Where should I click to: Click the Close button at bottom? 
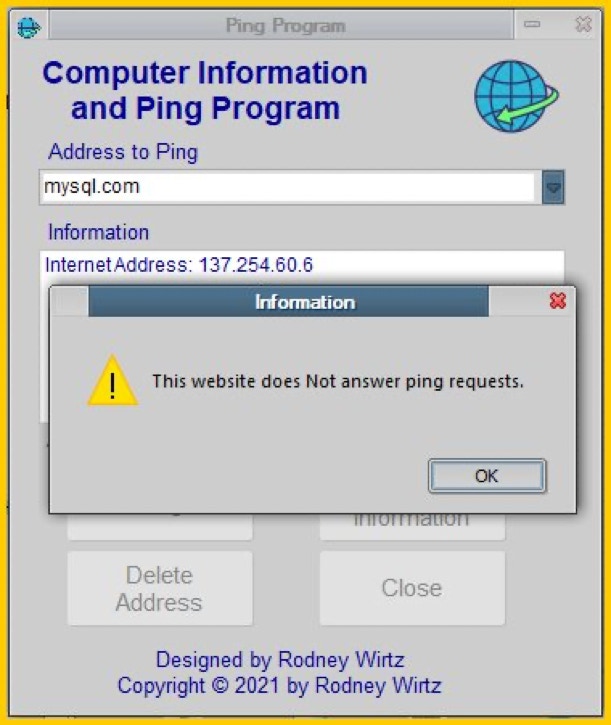(x=412, y=588)
